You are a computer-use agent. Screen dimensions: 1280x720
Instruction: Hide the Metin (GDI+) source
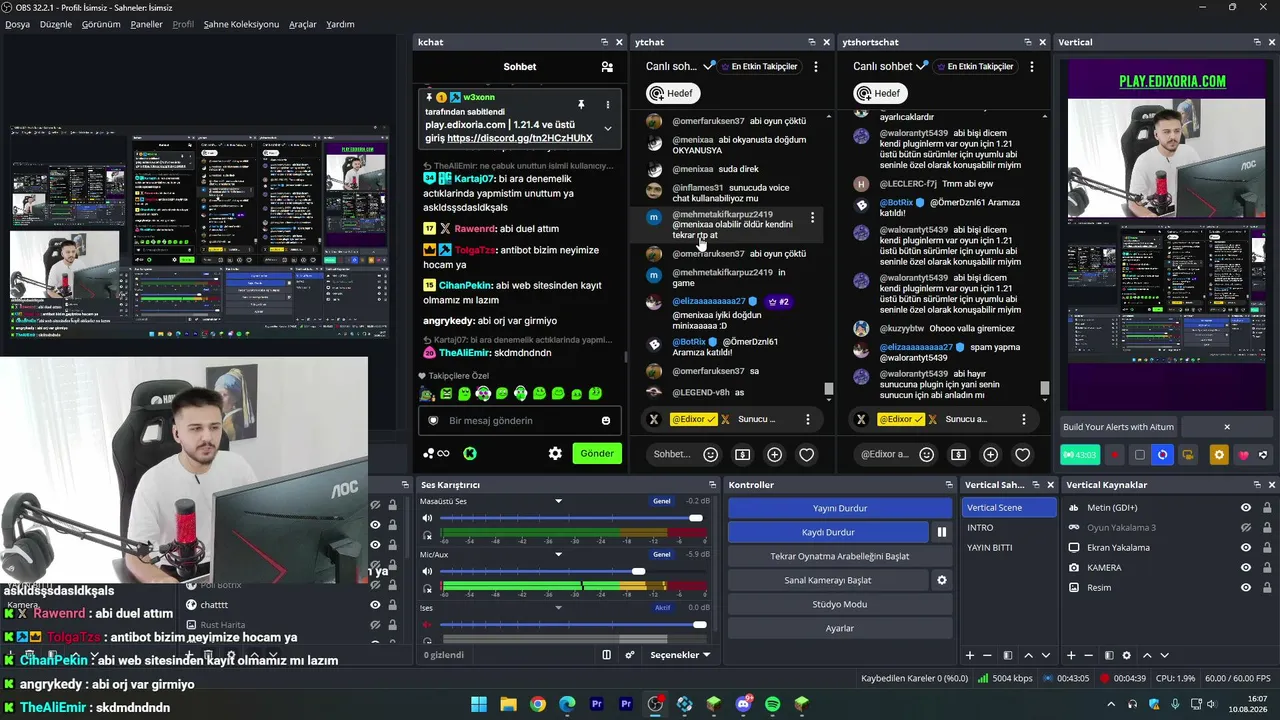[1246, 508]
